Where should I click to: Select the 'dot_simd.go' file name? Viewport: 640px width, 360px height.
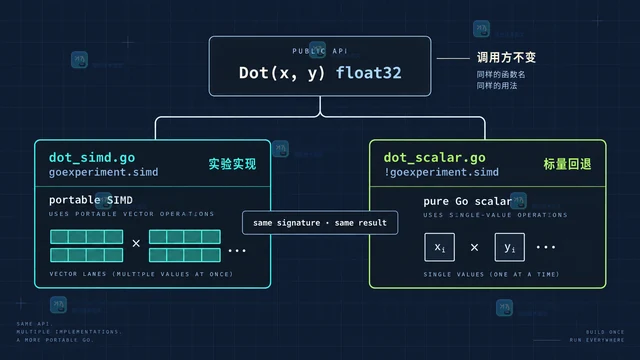coord(92,158)
